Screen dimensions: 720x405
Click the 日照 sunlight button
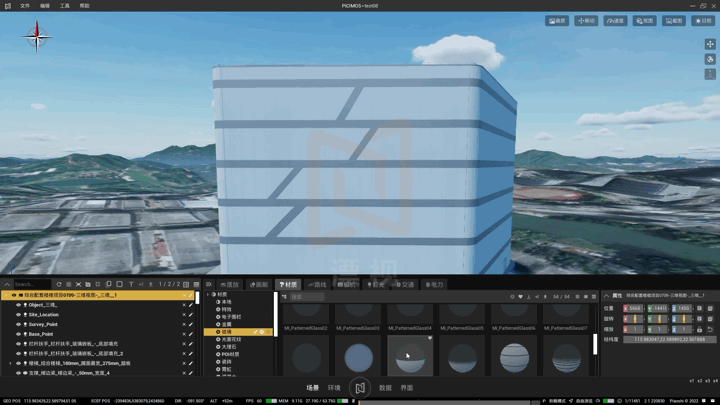click(703, 21)
